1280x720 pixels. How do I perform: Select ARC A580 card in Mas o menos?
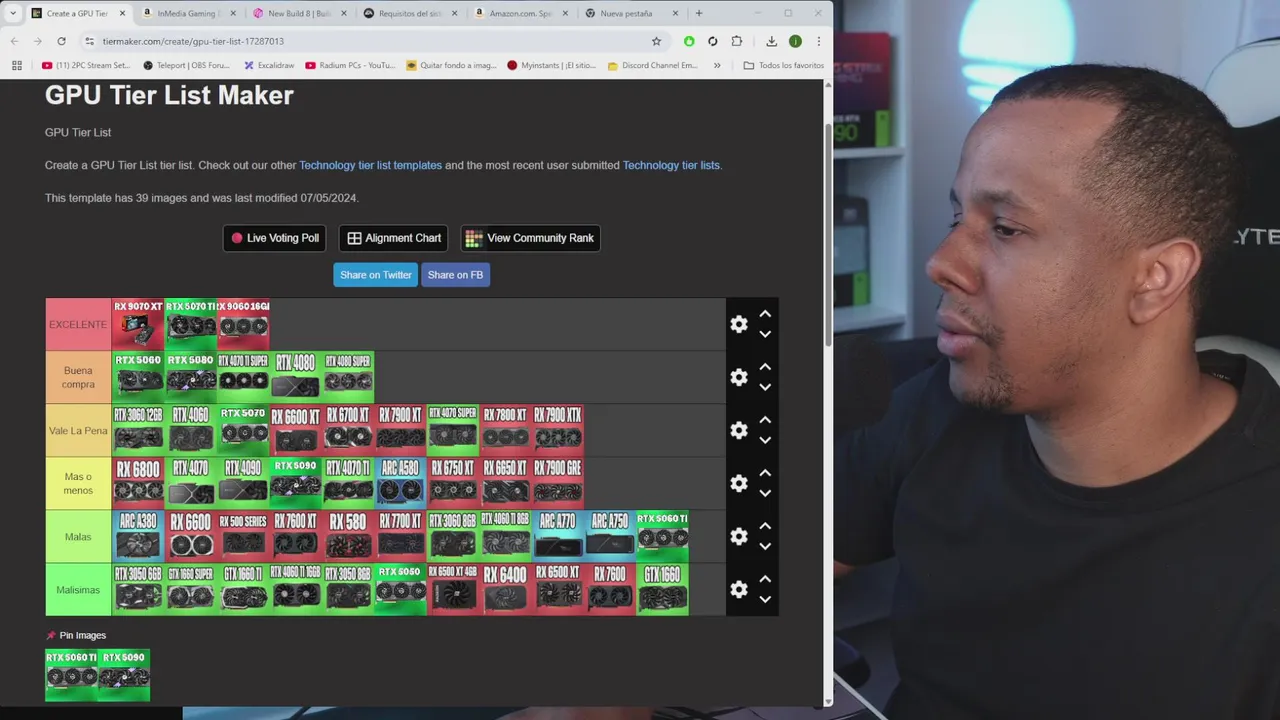(400, 483)
